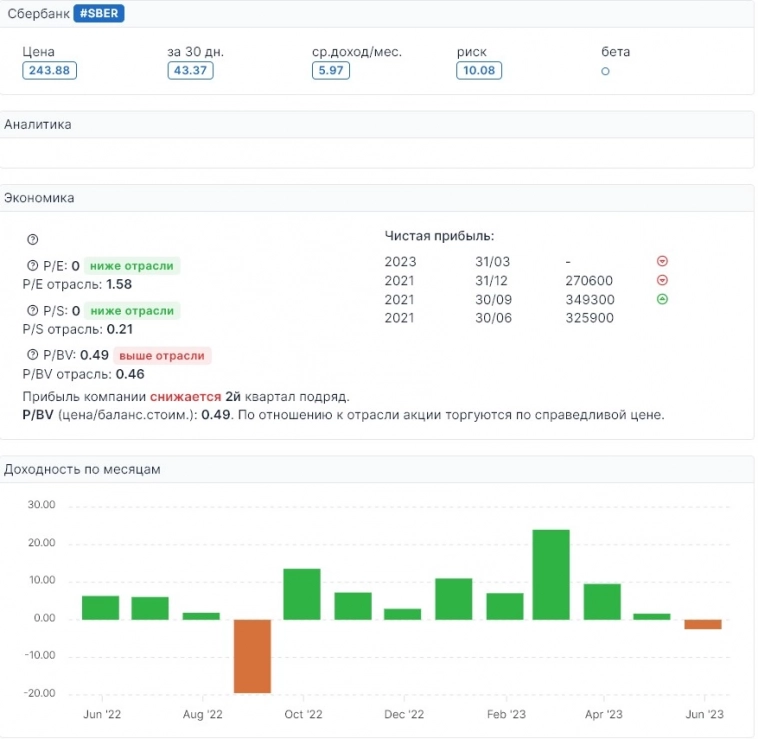
Task: Select the tallest green bar for Mar '23
Action: click(x=551, y=574)
